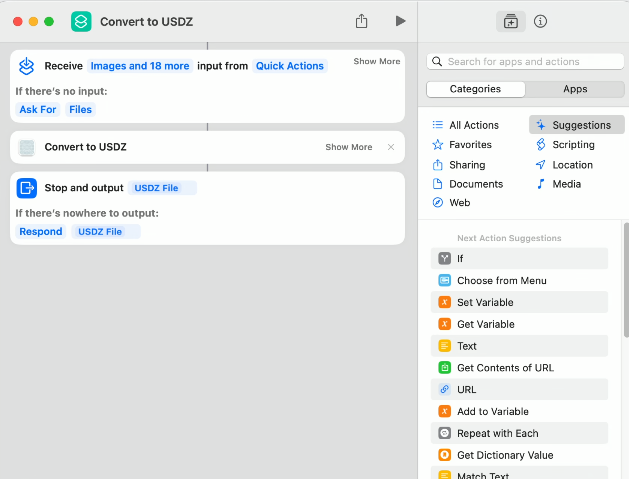This screenshot has height=479, width=629.
Task: Change the Files no-input type
Action: coord(80,110)
